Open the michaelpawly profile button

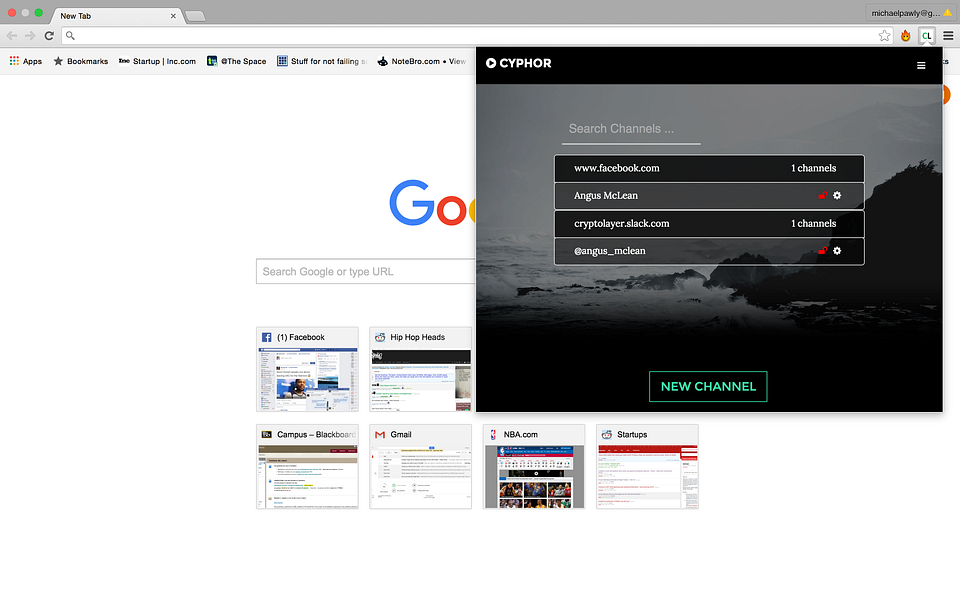910,13
